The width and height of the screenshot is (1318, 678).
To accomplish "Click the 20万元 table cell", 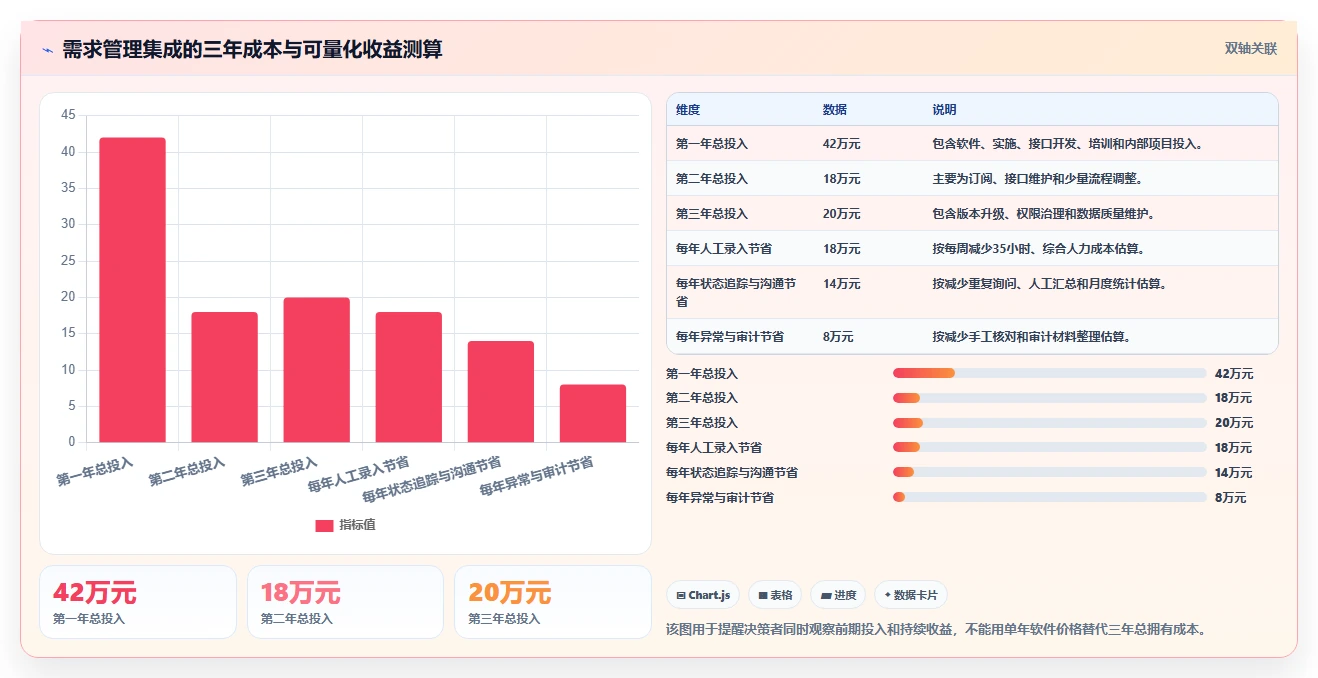I will click(841, 214).
